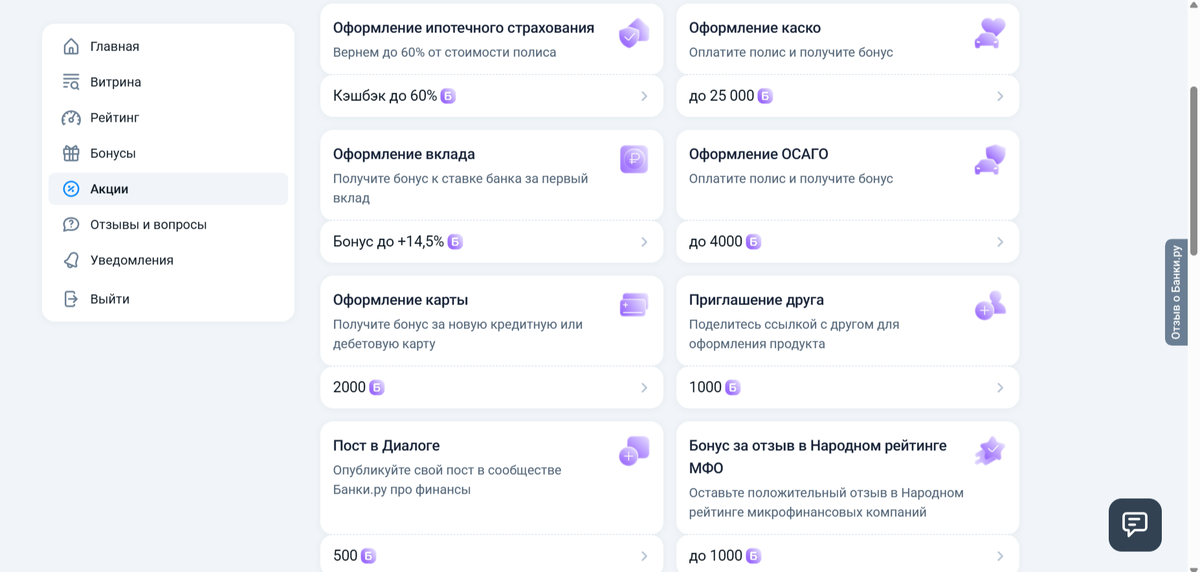The height and width of the screenshot is (572, 1200).
Task: Expand the Бонус до +14,5% chevron
Action: [x=644, y=242]
